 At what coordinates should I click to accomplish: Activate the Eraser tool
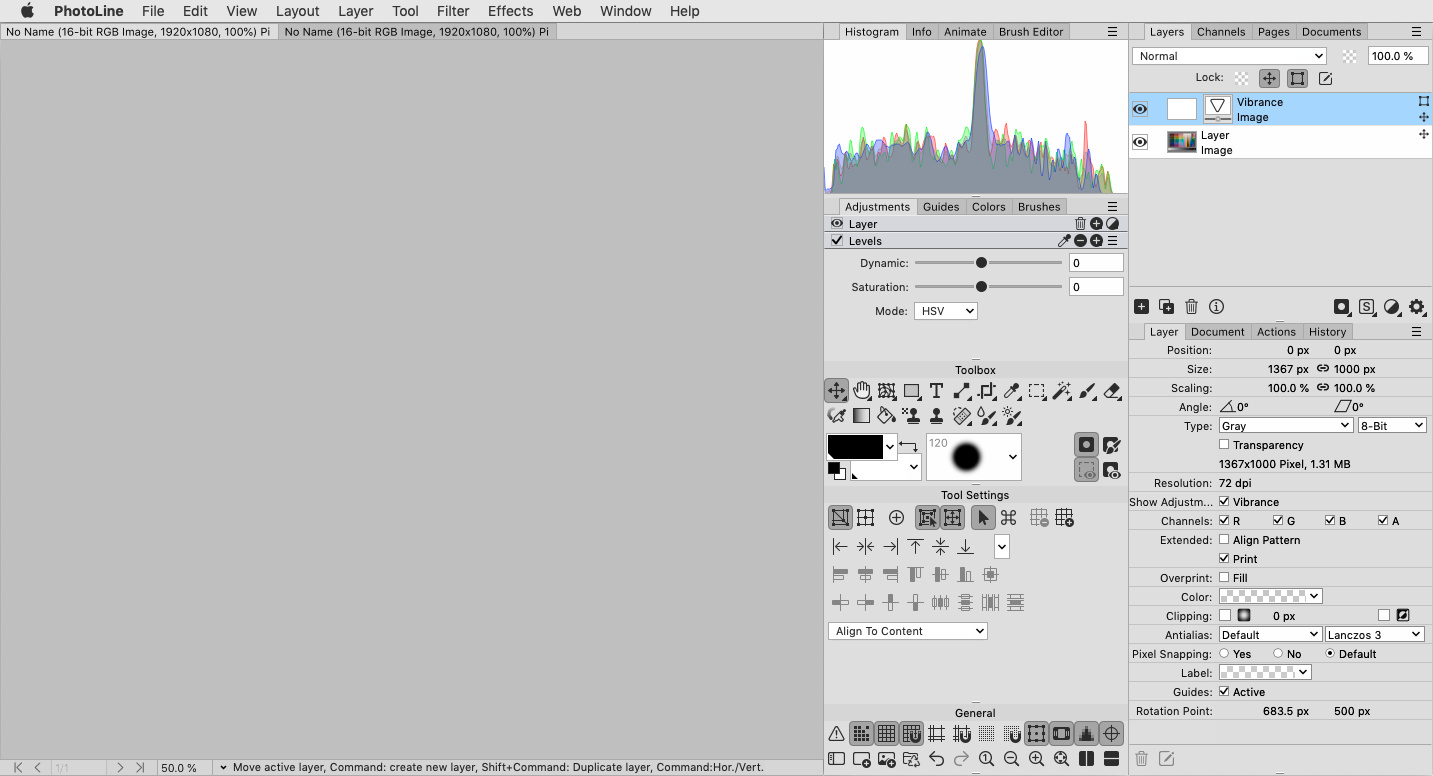pyautogui.click(x=1112, y=391)
